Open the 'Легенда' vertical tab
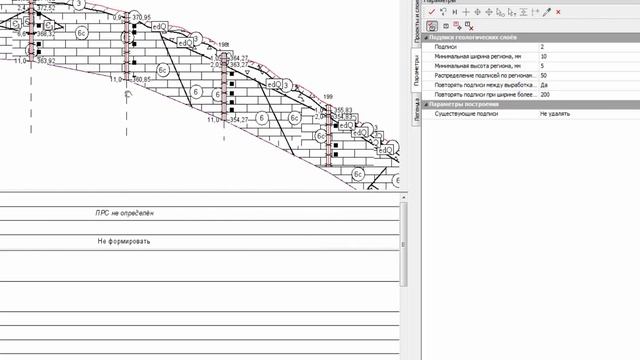Viewport: 640px width, 360px height. pyautogui.click(x=416, y=109)
